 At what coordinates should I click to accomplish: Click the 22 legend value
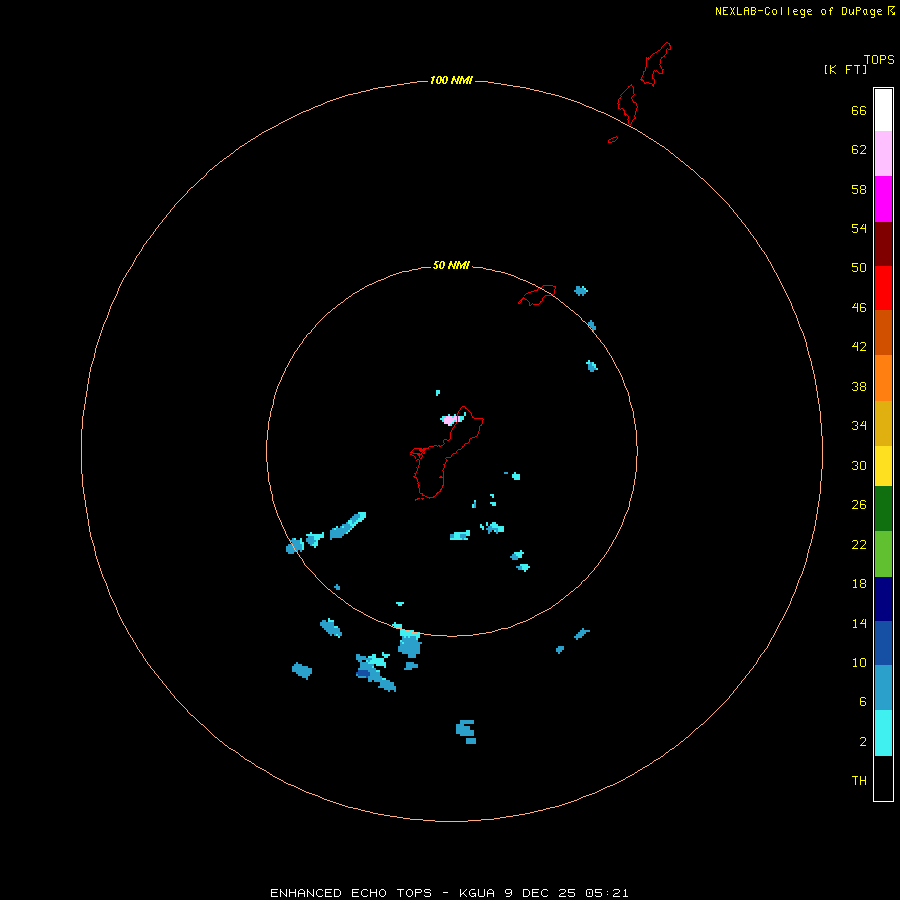click(859, 544)
